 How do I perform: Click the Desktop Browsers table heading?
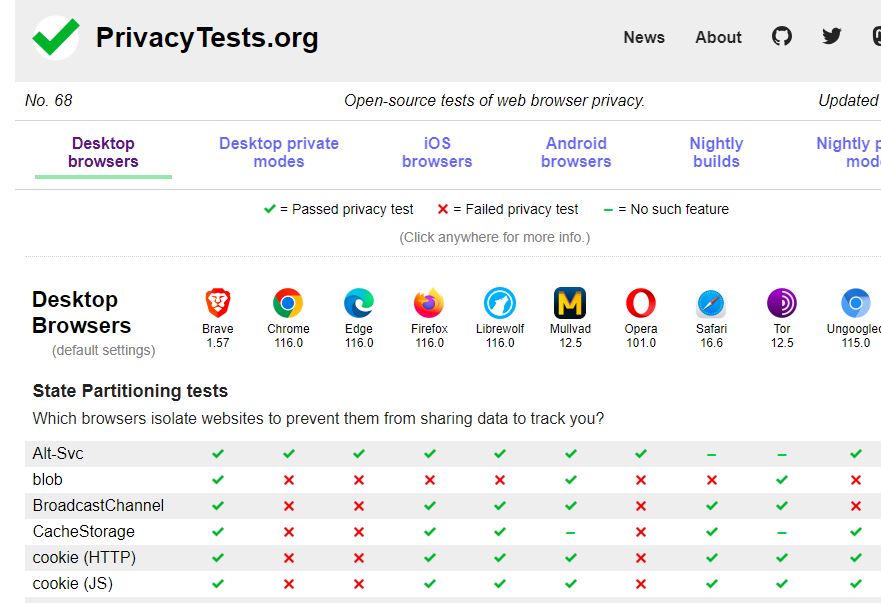point(81,312)
